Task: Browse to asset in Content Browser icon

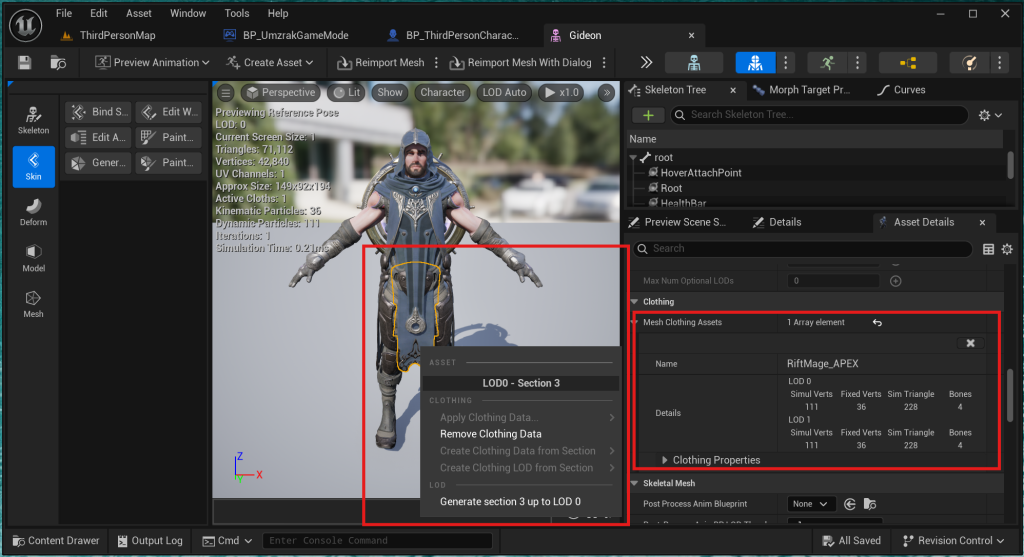Action: (58, 63)
